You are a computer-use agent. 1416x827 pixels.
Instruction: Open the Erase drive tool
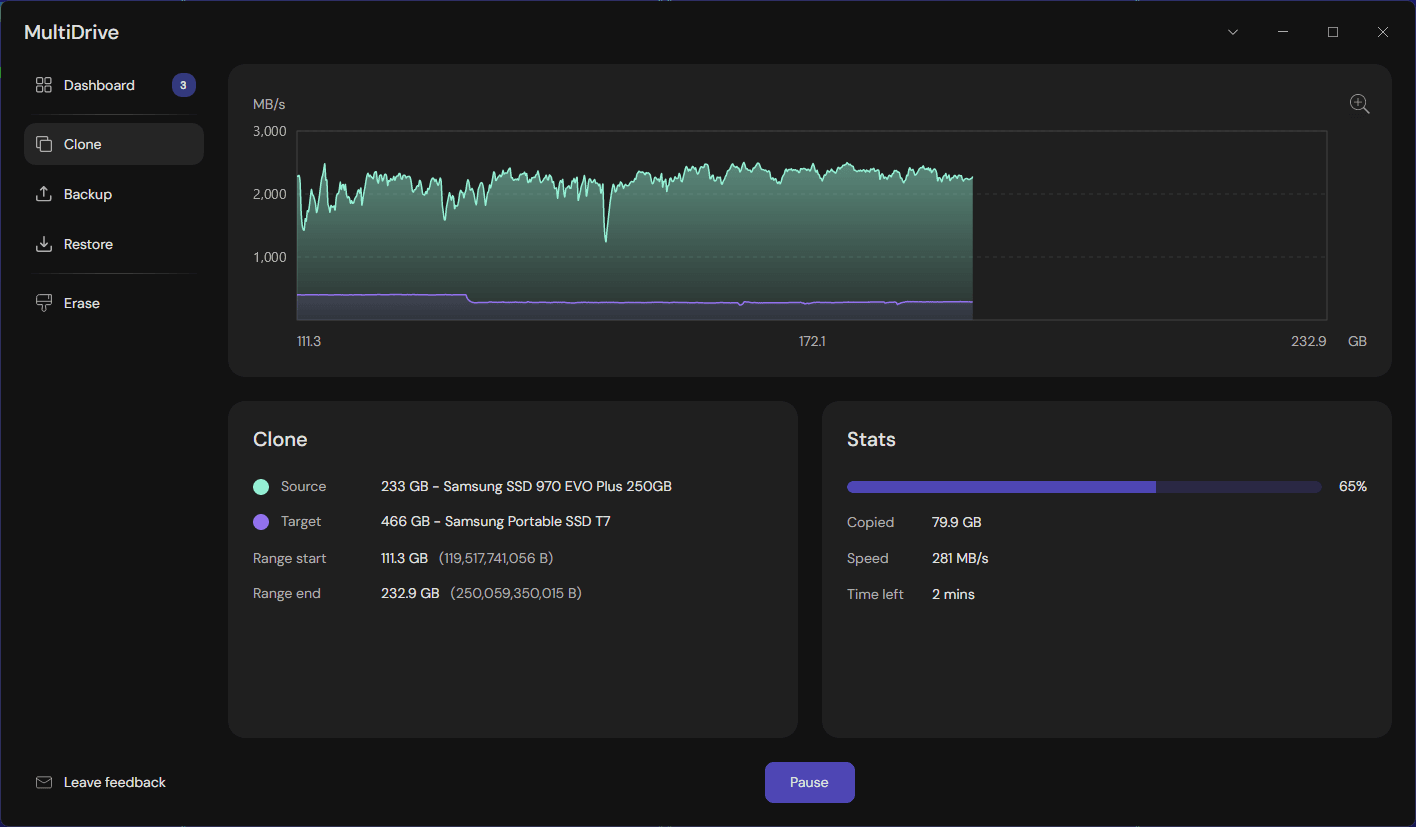(x=82, y=302)
